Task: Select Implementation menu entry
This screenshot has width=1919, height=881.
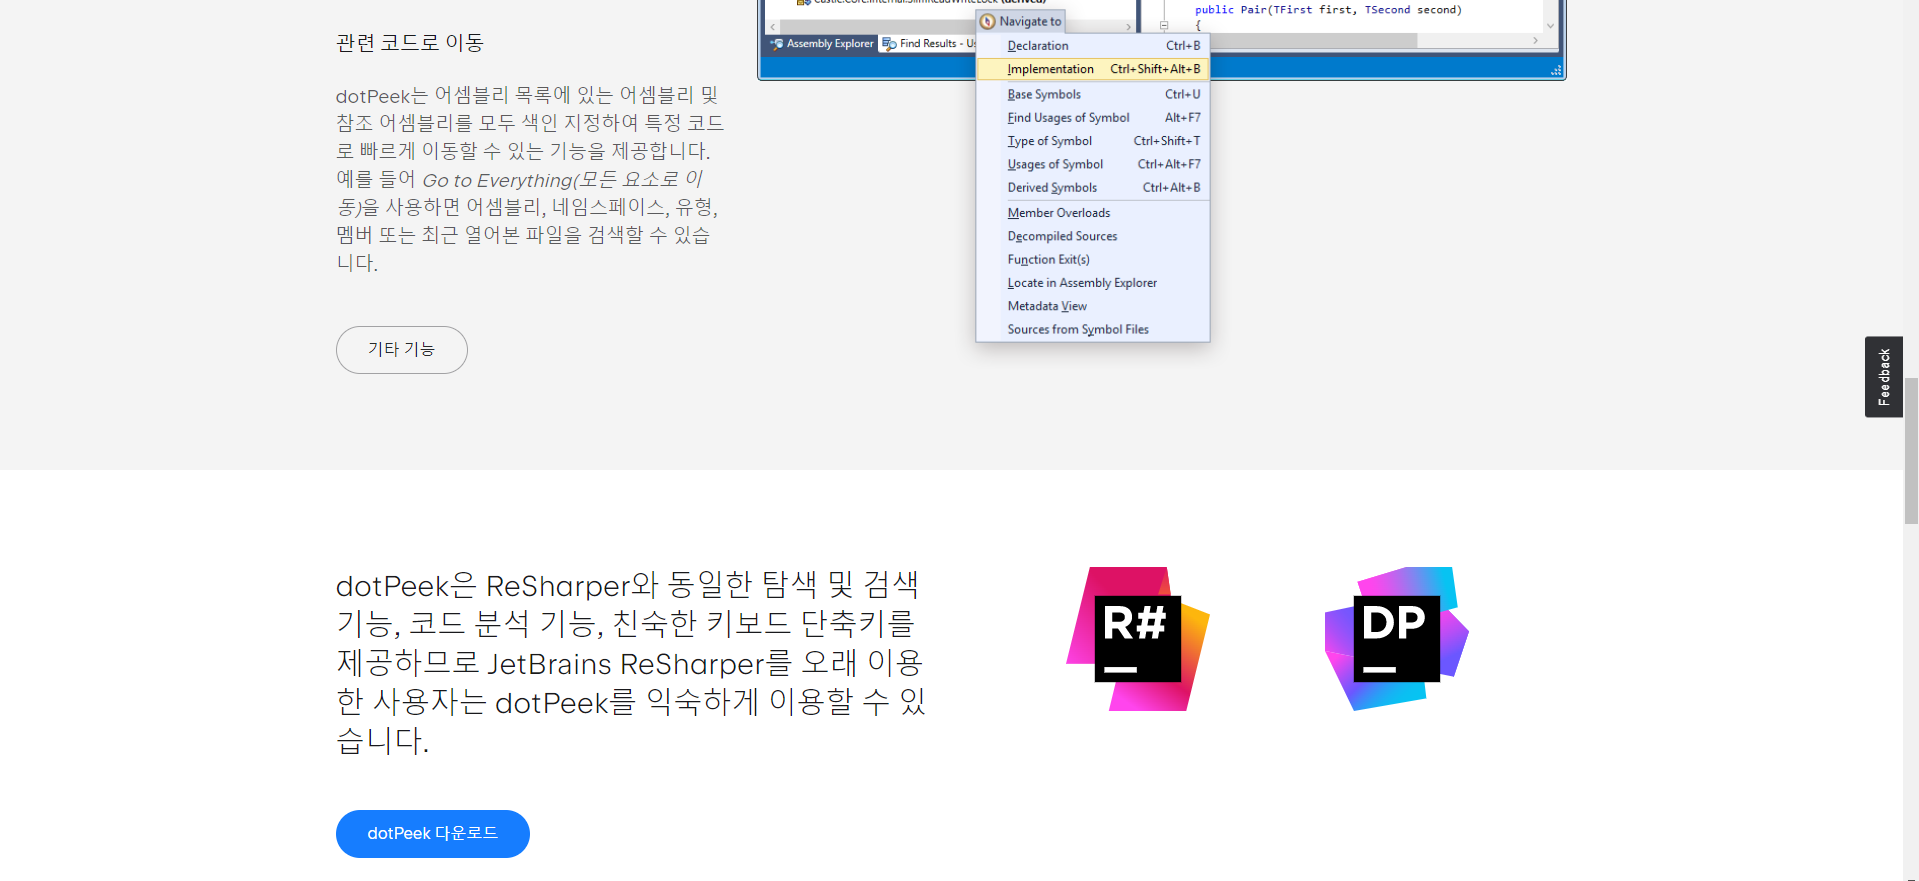Action: [x=1093, y=69]
